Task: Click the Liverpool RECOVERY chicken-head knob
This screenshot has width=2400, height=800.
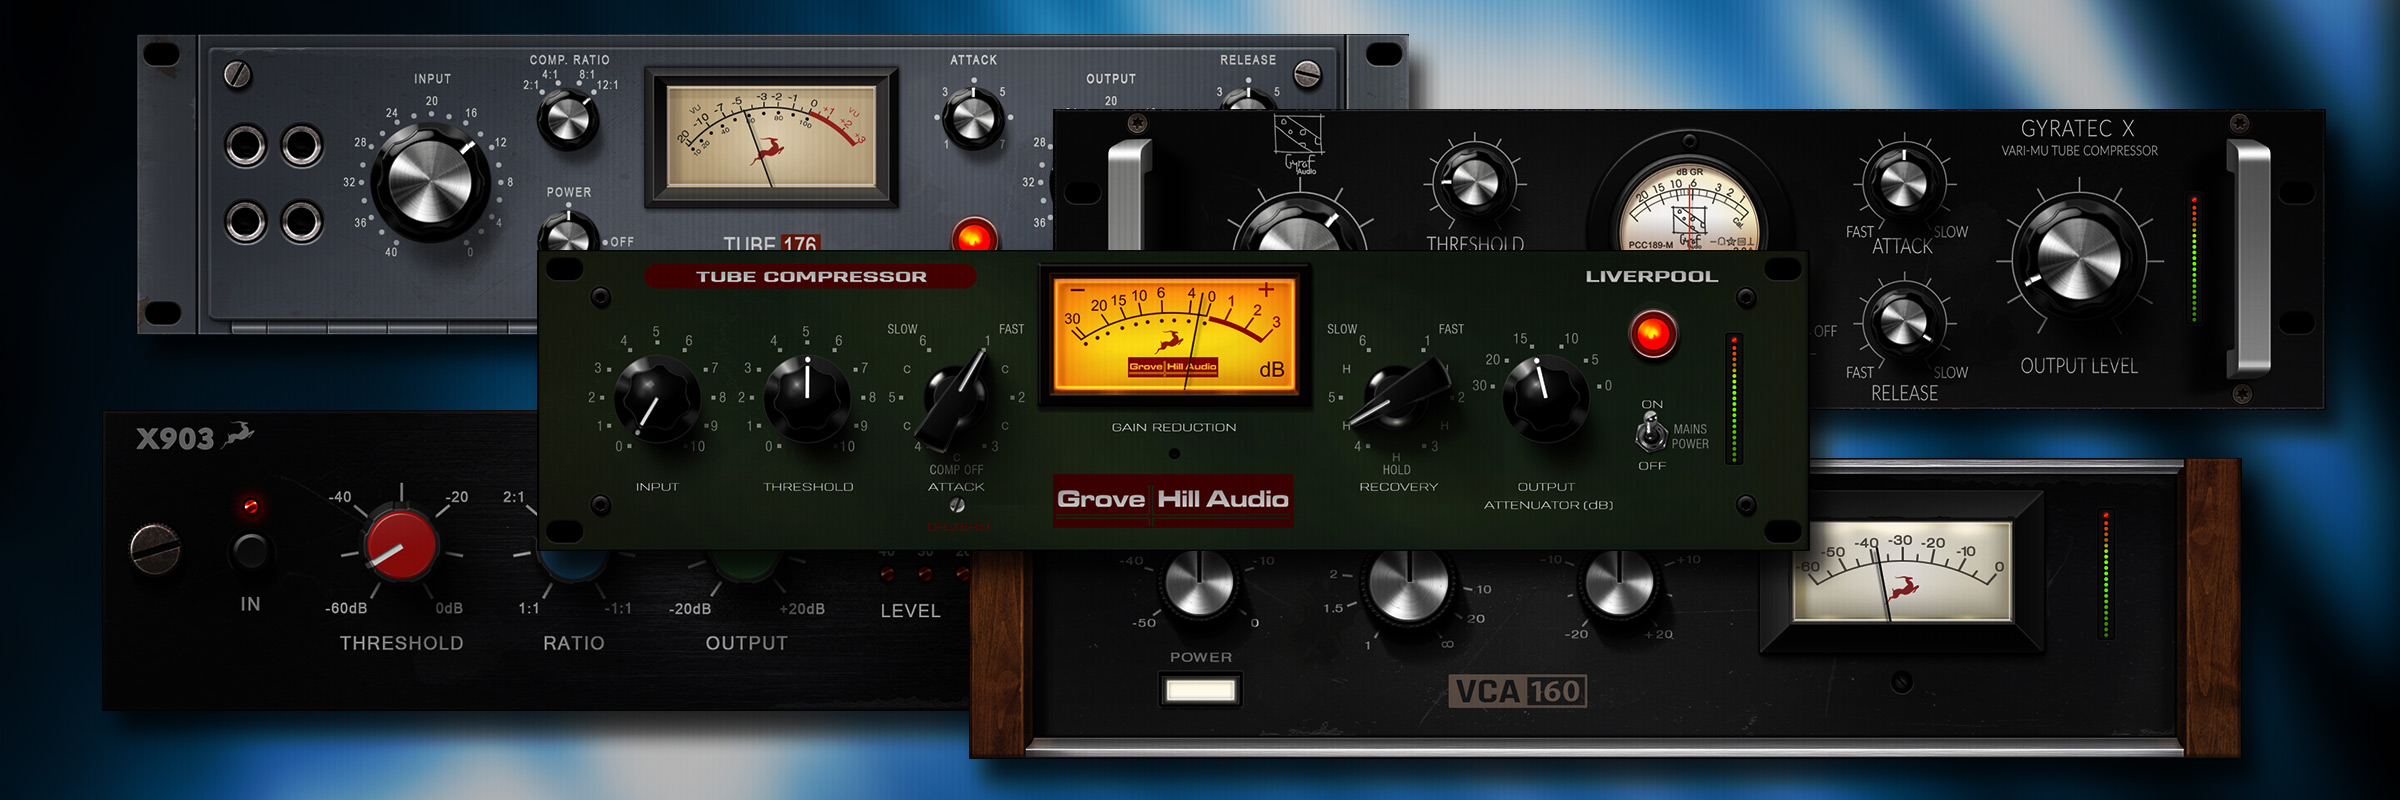Action: point(1398,395)
